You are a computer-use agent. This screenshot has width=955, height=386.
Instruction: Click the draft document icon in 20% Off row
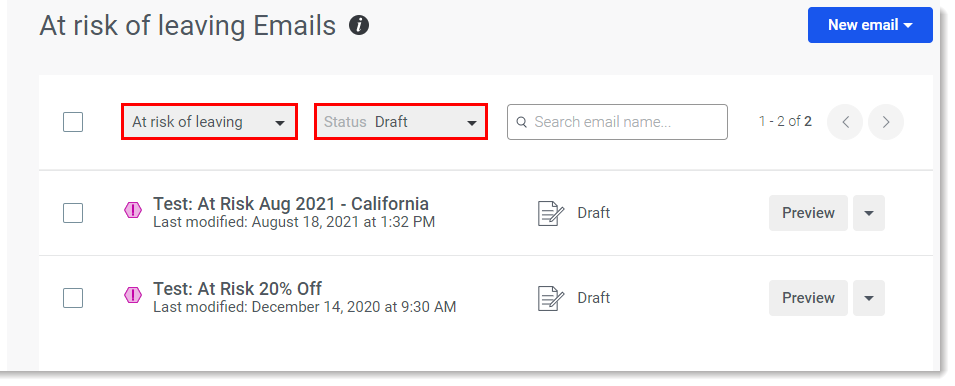coord(551,298)
